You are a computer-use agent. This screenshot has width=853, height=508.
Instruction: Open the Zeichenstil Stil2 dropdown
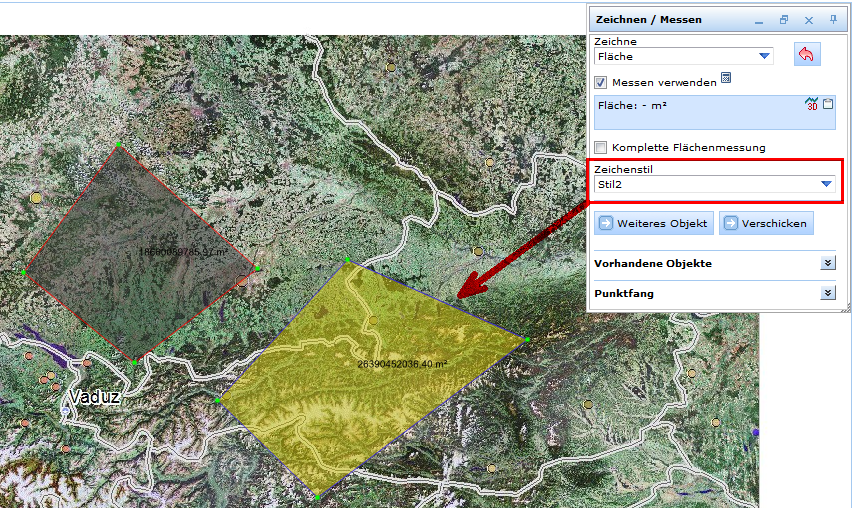[x=826, y=184]
